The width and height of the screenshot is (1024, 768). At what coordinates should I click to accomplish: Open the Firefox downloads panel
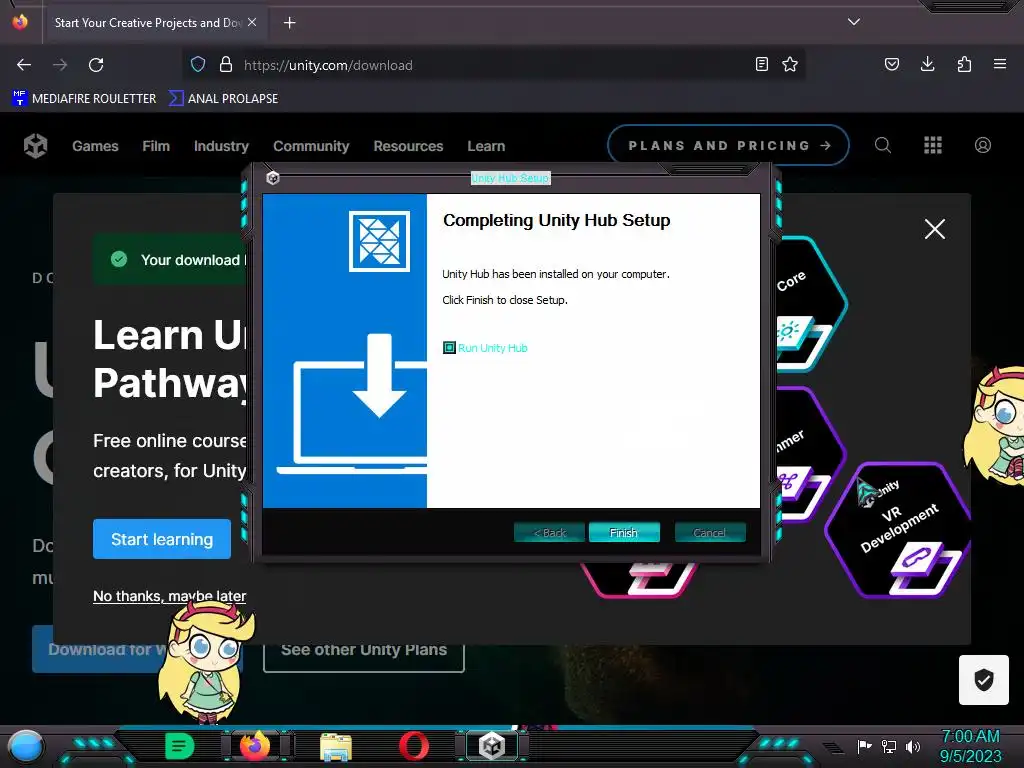927,64
